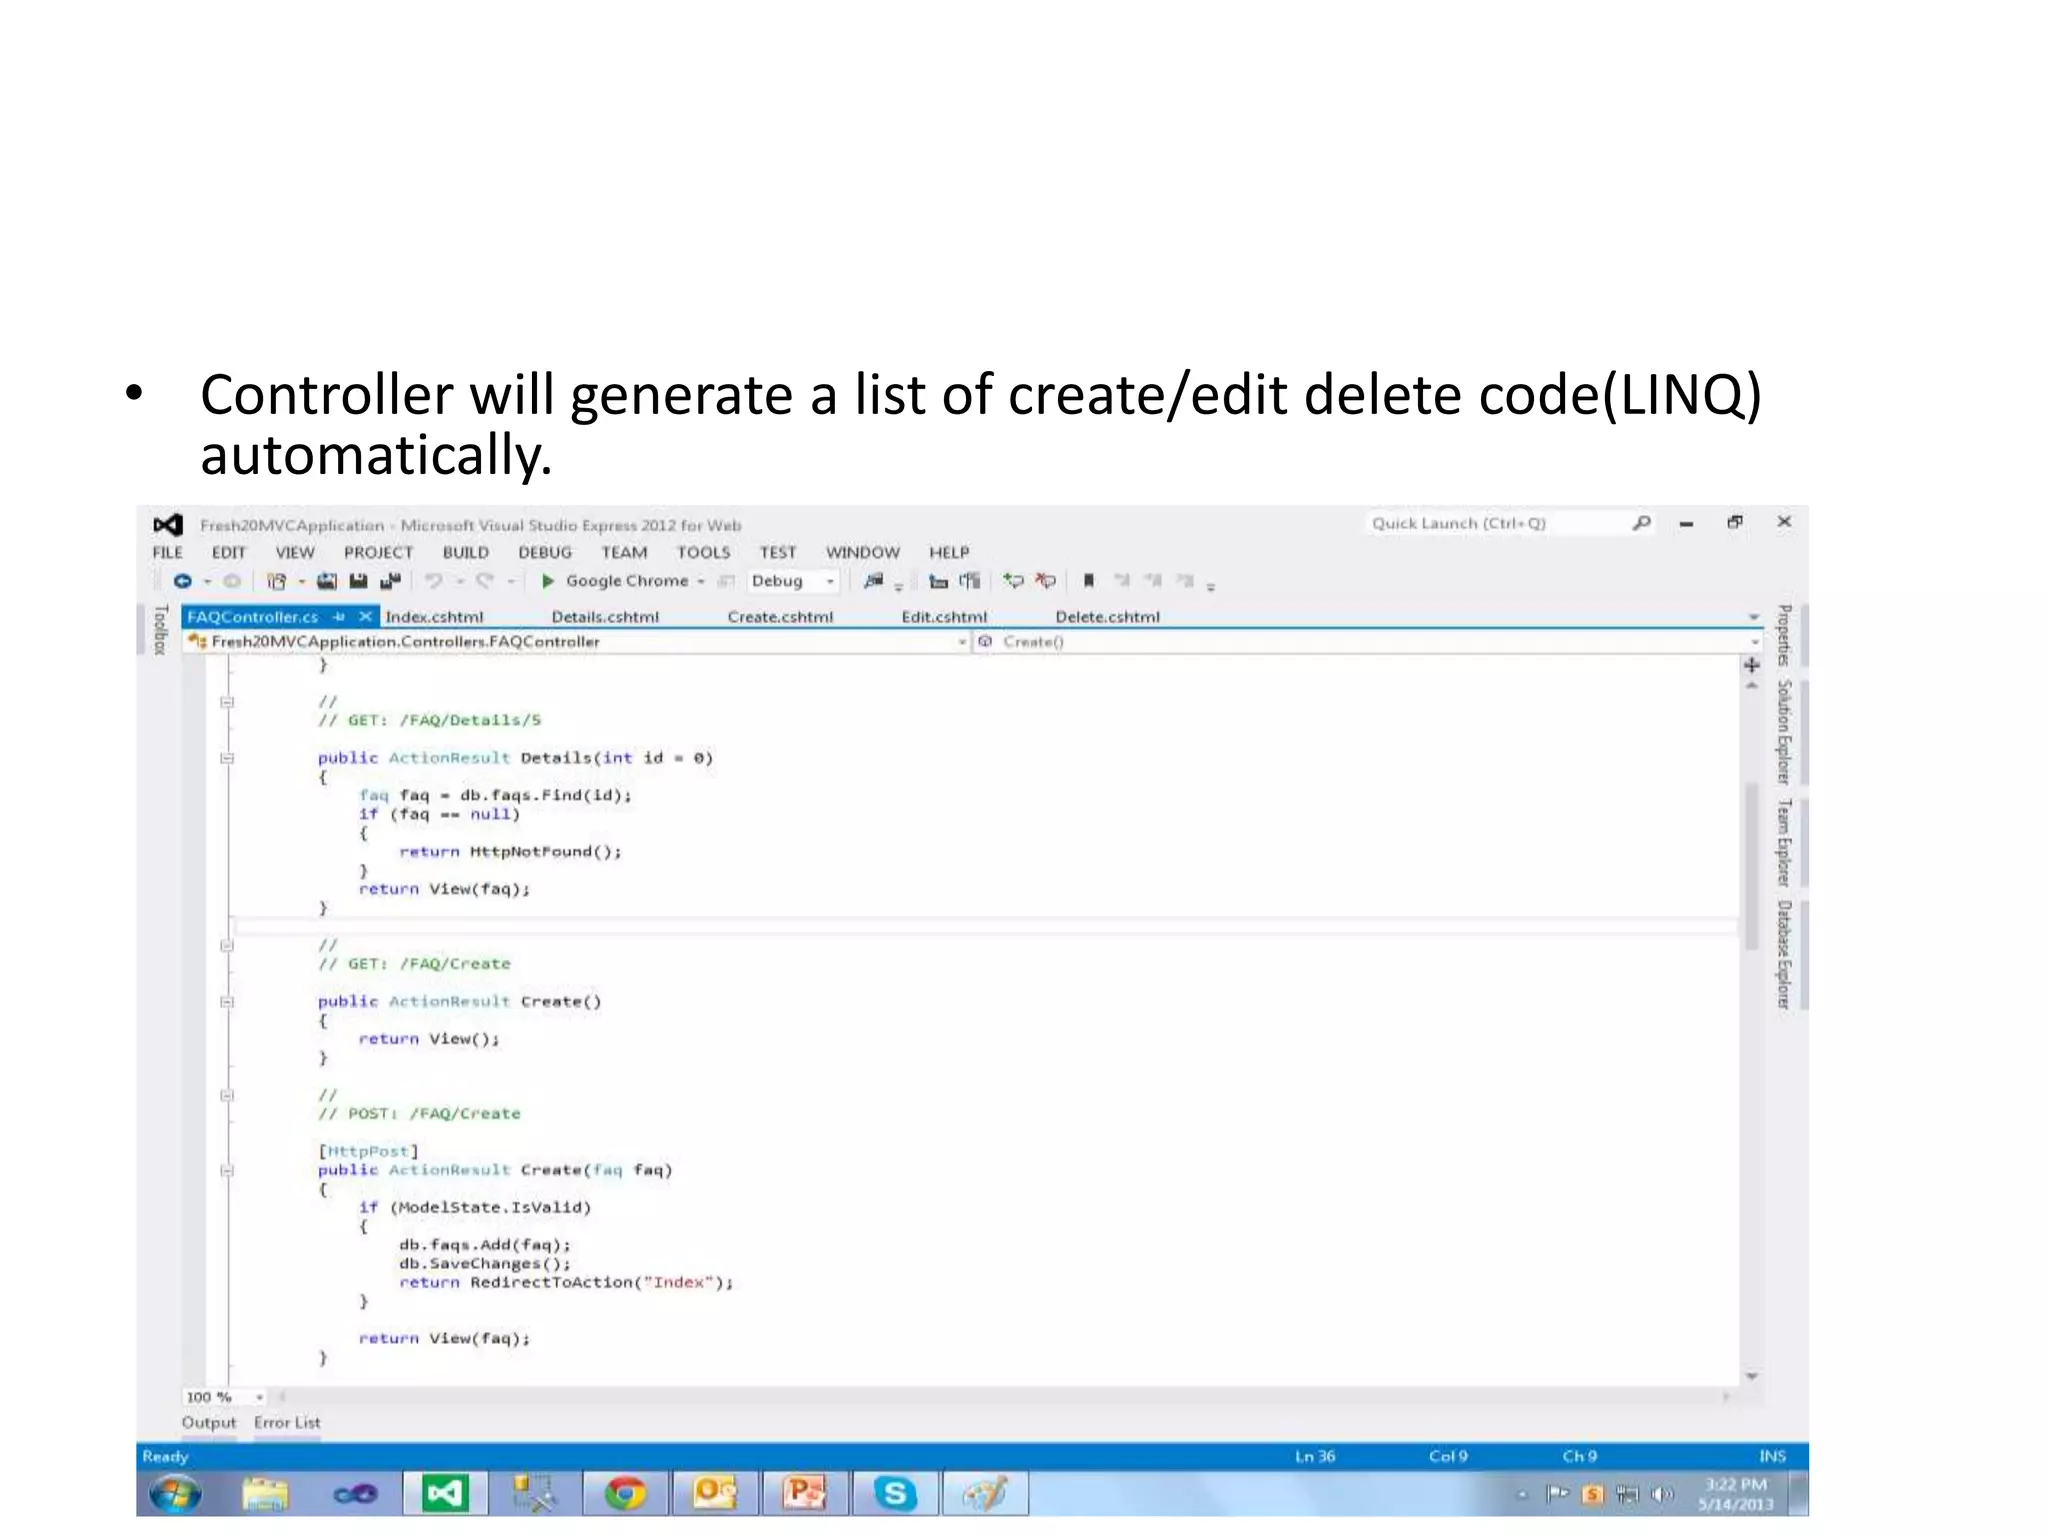This screenshot has height=1536, width=2048.
Task: Open the Database Explorer side tab
Action: (x=1784, y=955)
